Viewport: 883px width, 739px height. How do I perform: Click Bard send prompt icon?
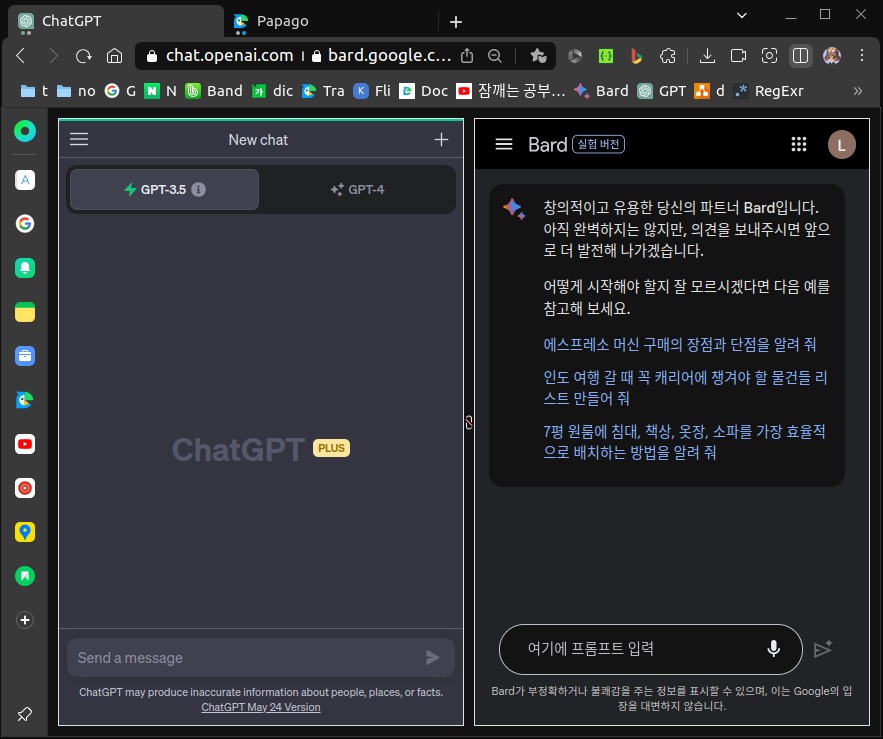823,648
